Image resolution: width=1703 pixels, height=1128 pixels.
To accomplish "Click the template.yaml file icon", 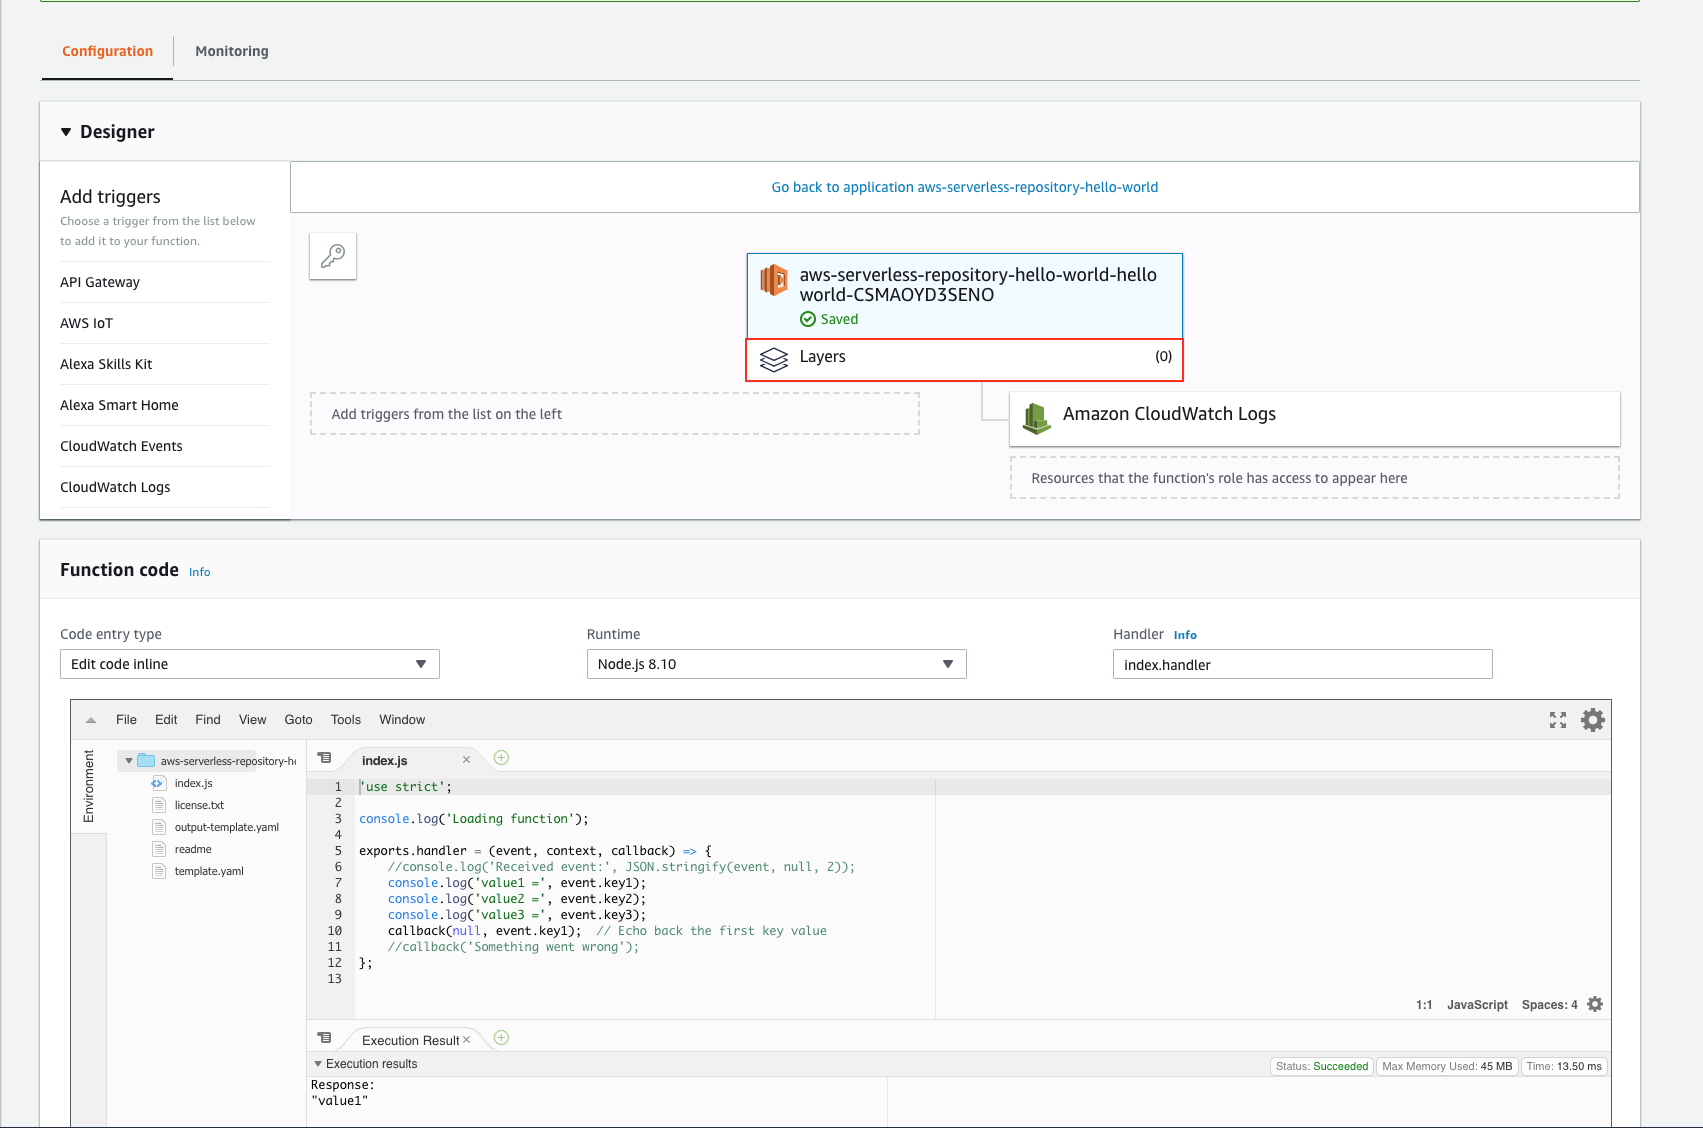I will pyautogui.click(x=158, y=871).
